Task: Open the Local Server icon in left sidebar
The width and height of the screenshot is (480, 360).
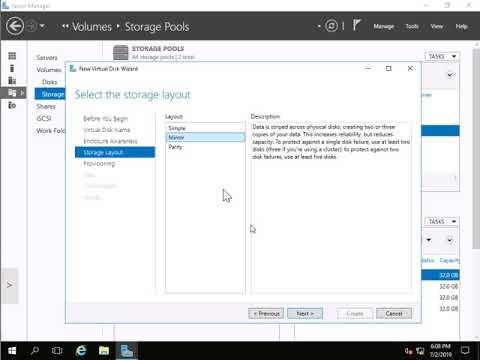Action: click(12, 68)
